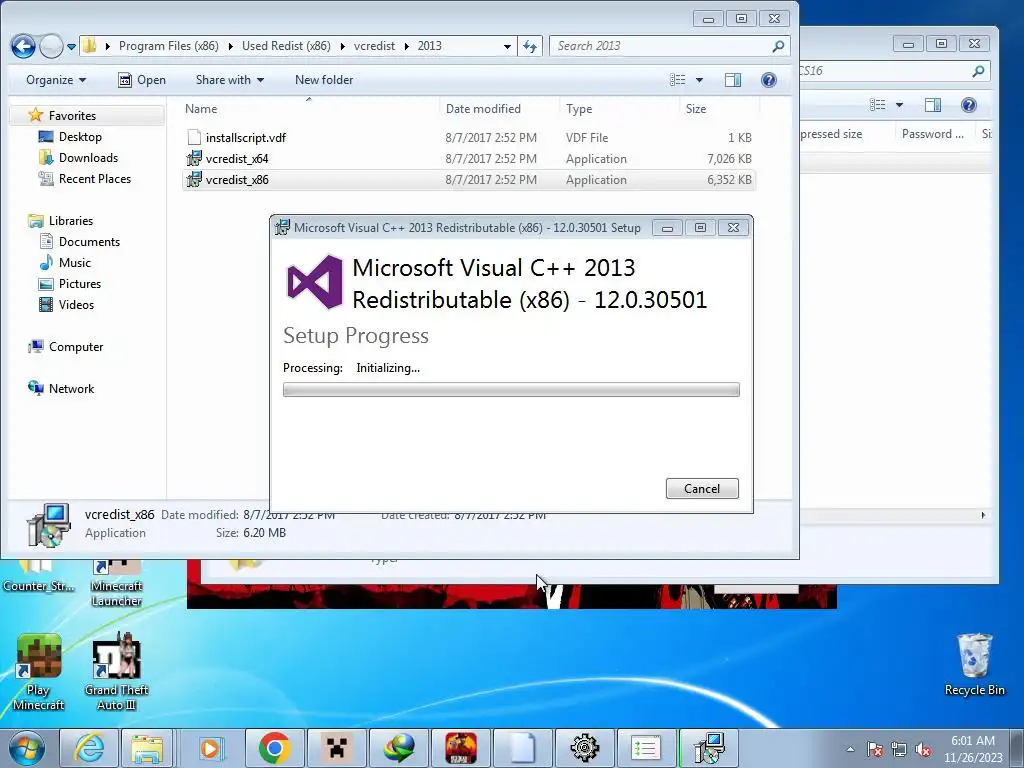Image resolution: width=1024 pixels, height=768 pixels.
Task: Open the Minecraft creeper taskbar icon
Action: click(x=336, y=748)
